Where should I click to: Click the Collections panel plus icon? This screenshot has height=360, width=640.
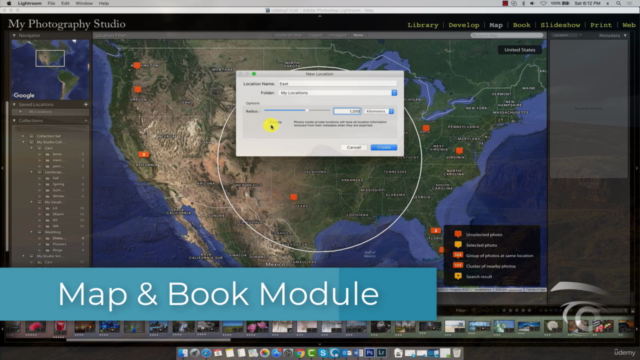(x=86, y=121)
